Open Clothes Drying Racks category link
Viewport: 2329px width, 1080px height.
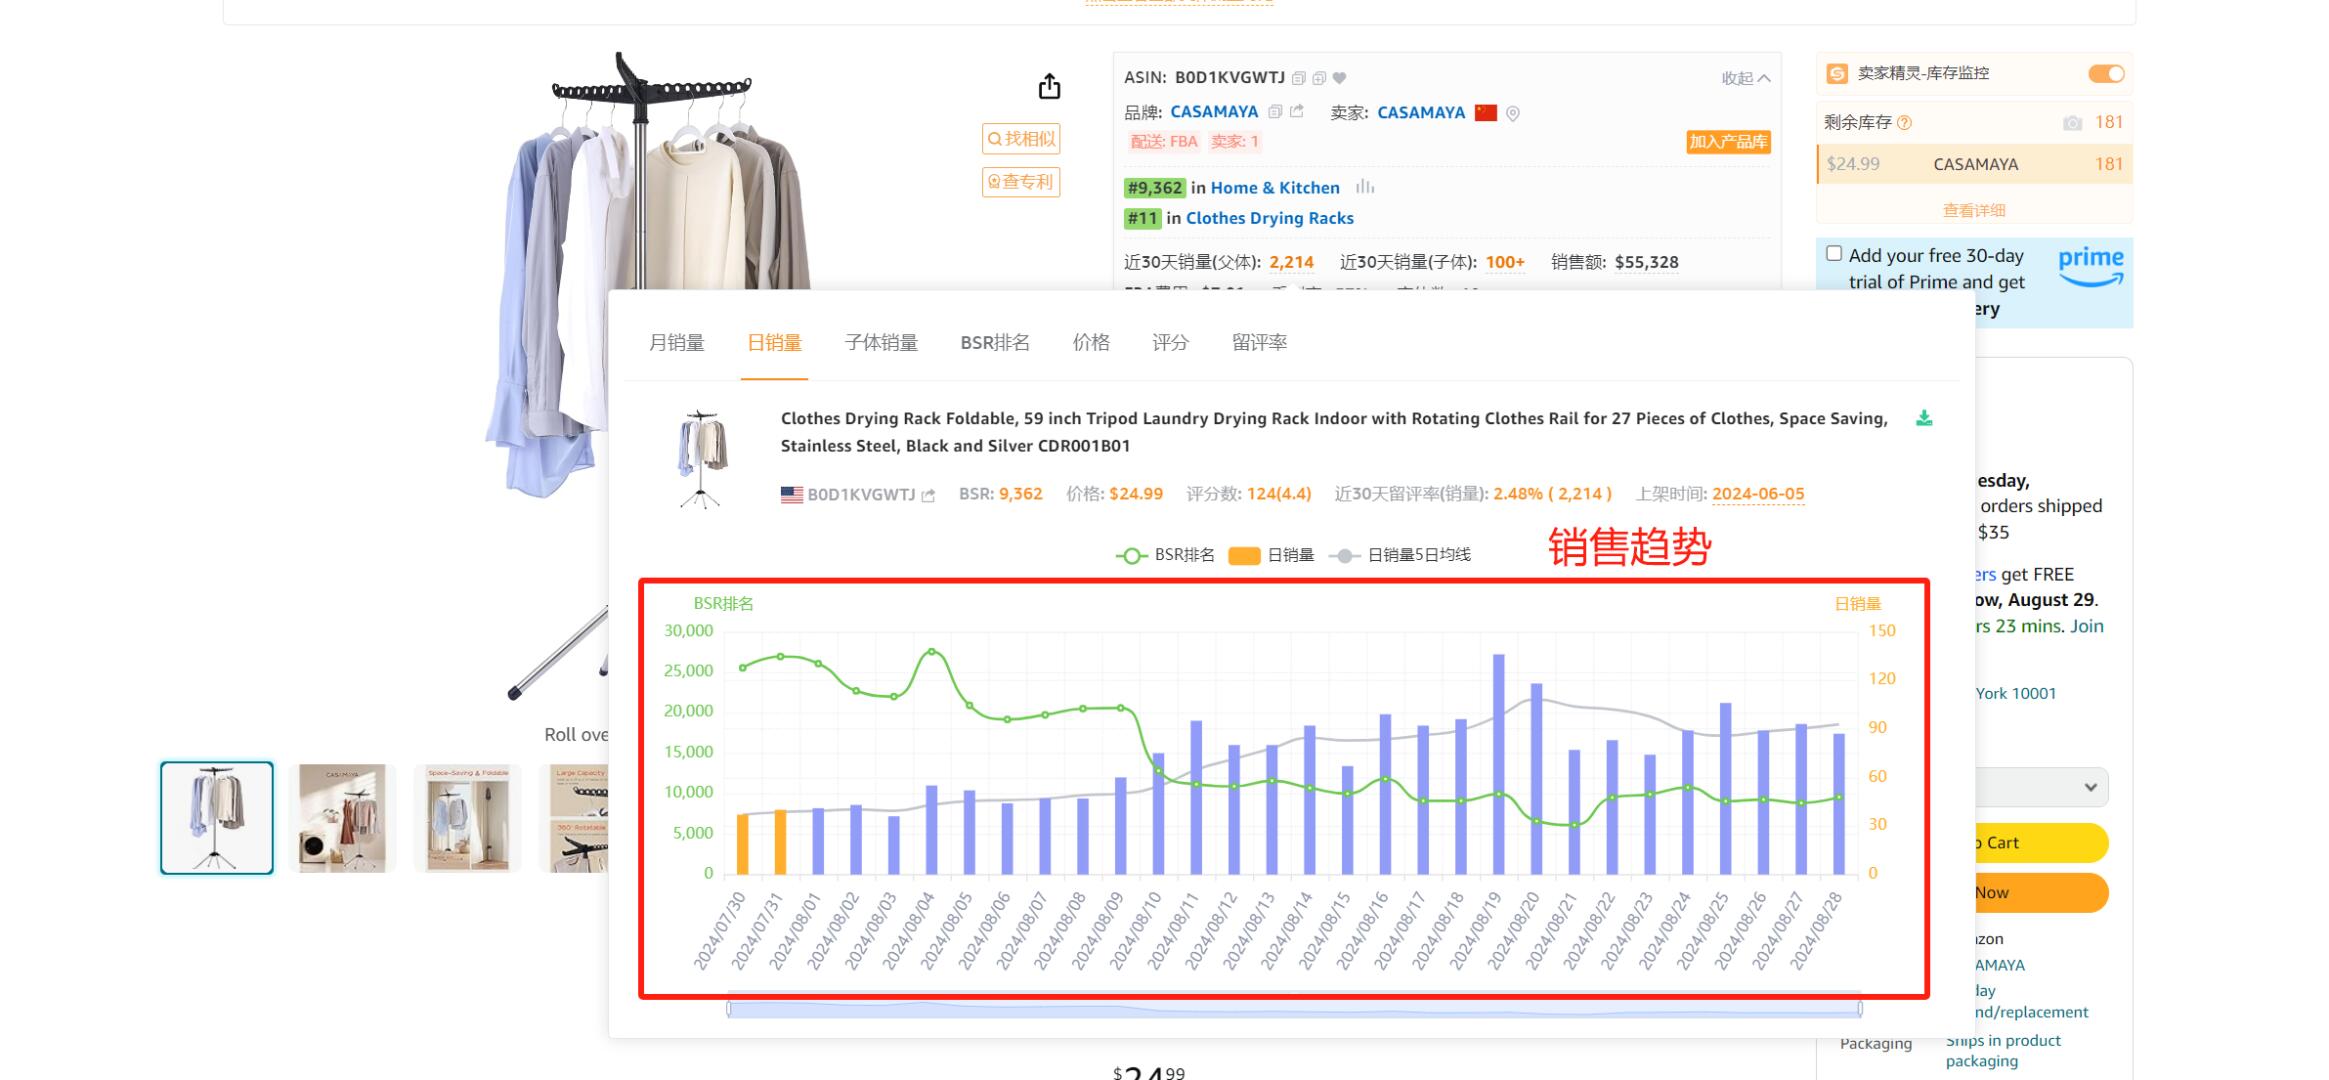pyautogui.click(x=1270, y=218)
